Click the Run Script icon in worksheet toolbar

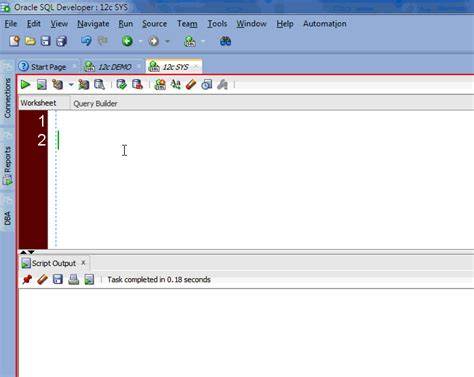(42, 85)
